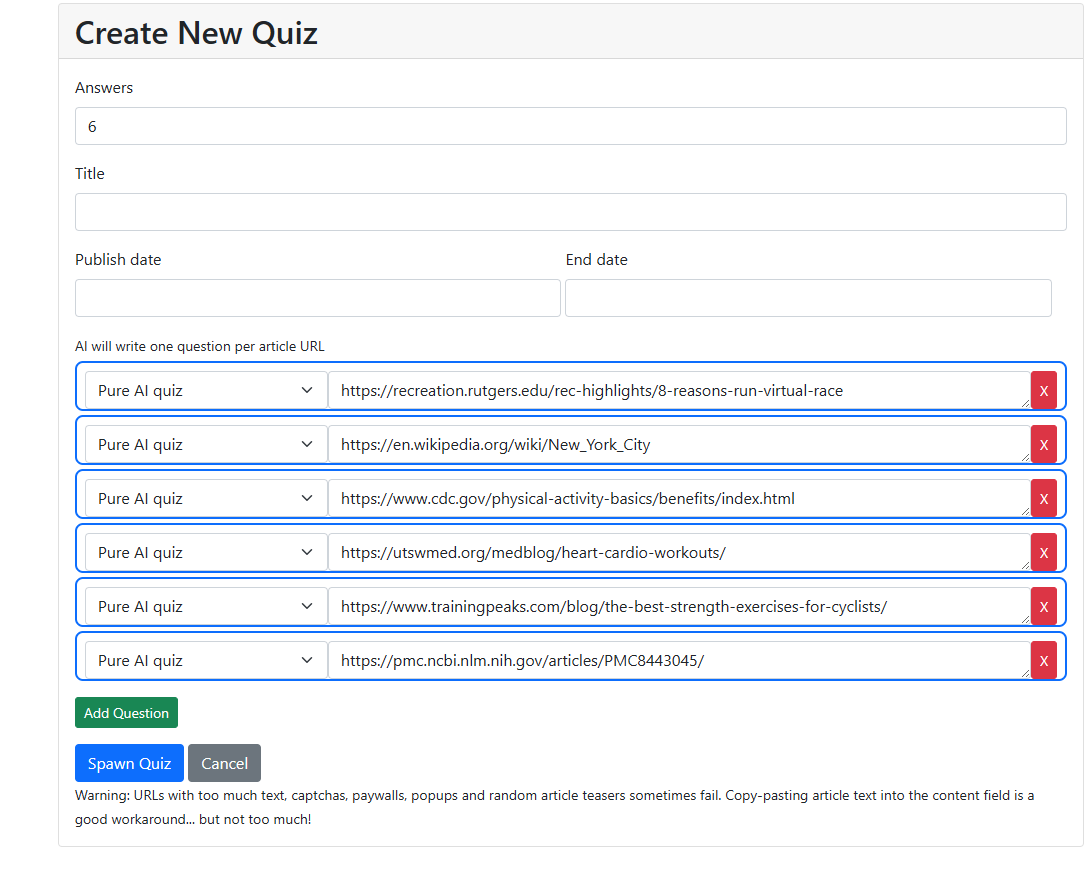Open the first Pure AI quiz dropdown
1091x869 pixels.
click(204, 390)
